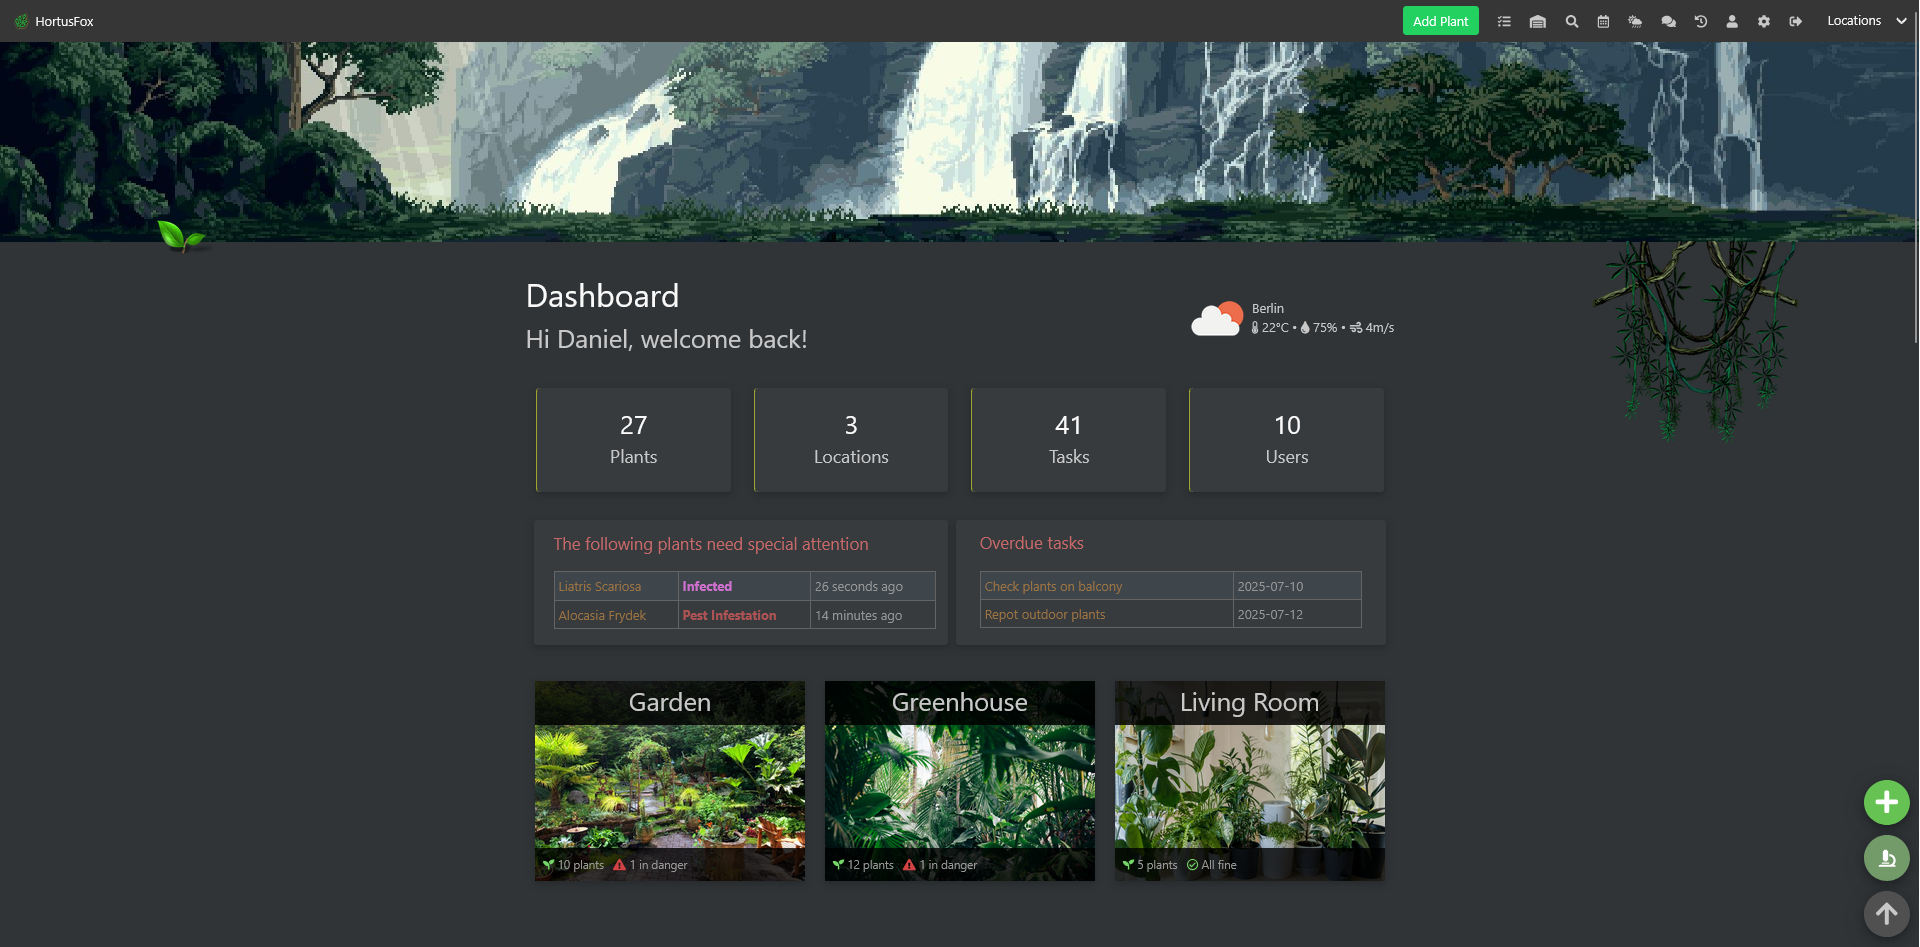Image resolution: width=1920 pixels, height=947 pixels.
Task: Open the overdue task Check plants on balcony
Action: (1053, 586)
